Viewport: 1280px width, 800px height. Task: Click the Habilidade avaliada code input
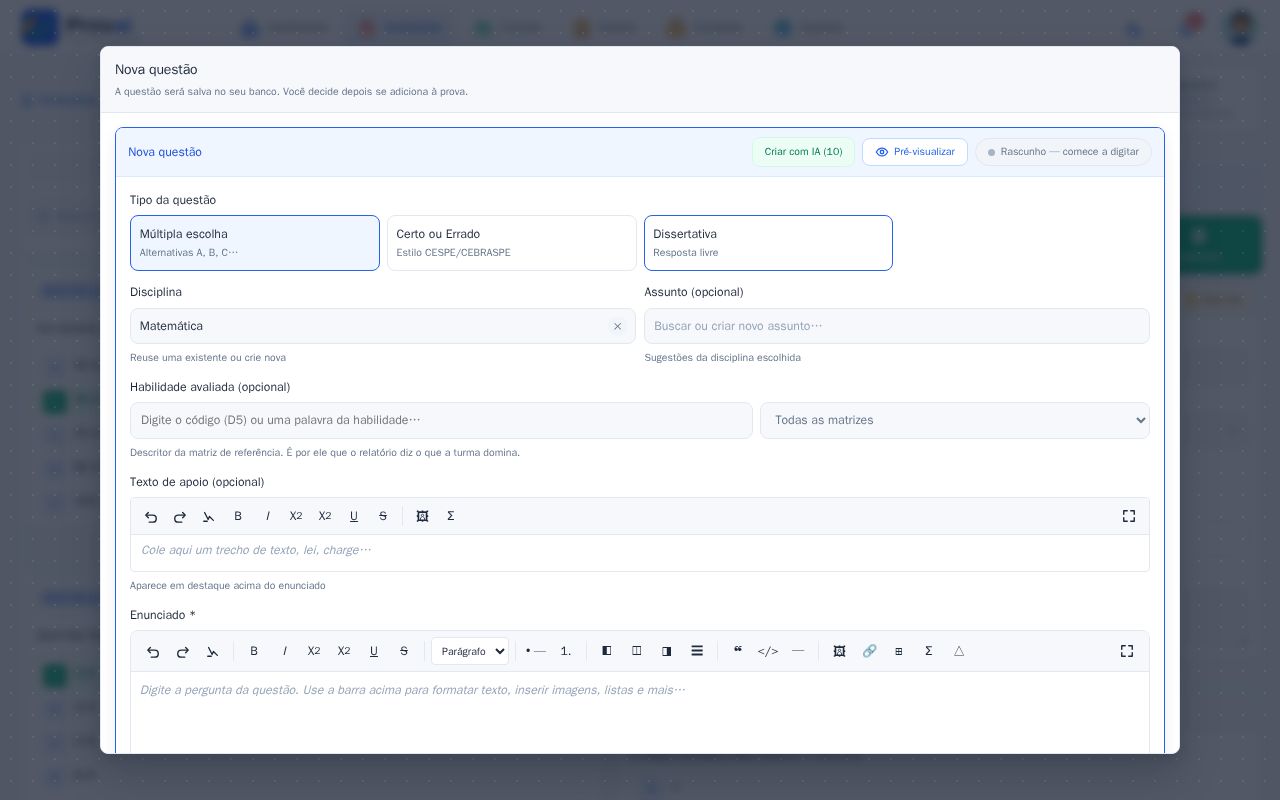coord(441,420)
